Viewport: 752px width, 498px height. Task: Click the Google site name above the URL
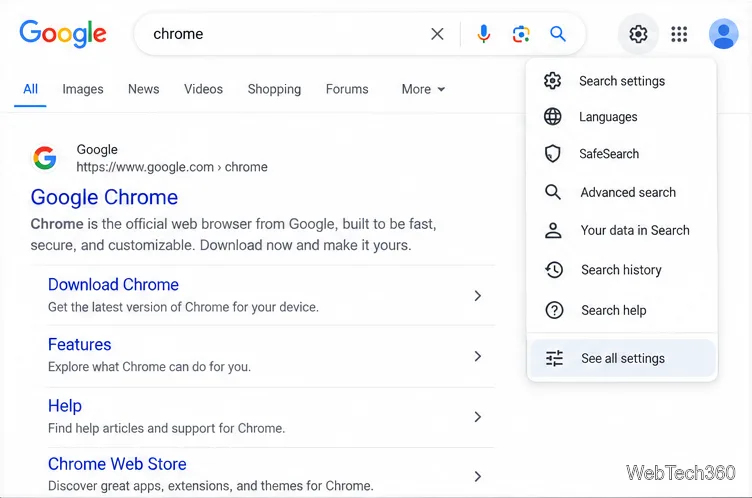pyautogui.click(x=97, y=150)
